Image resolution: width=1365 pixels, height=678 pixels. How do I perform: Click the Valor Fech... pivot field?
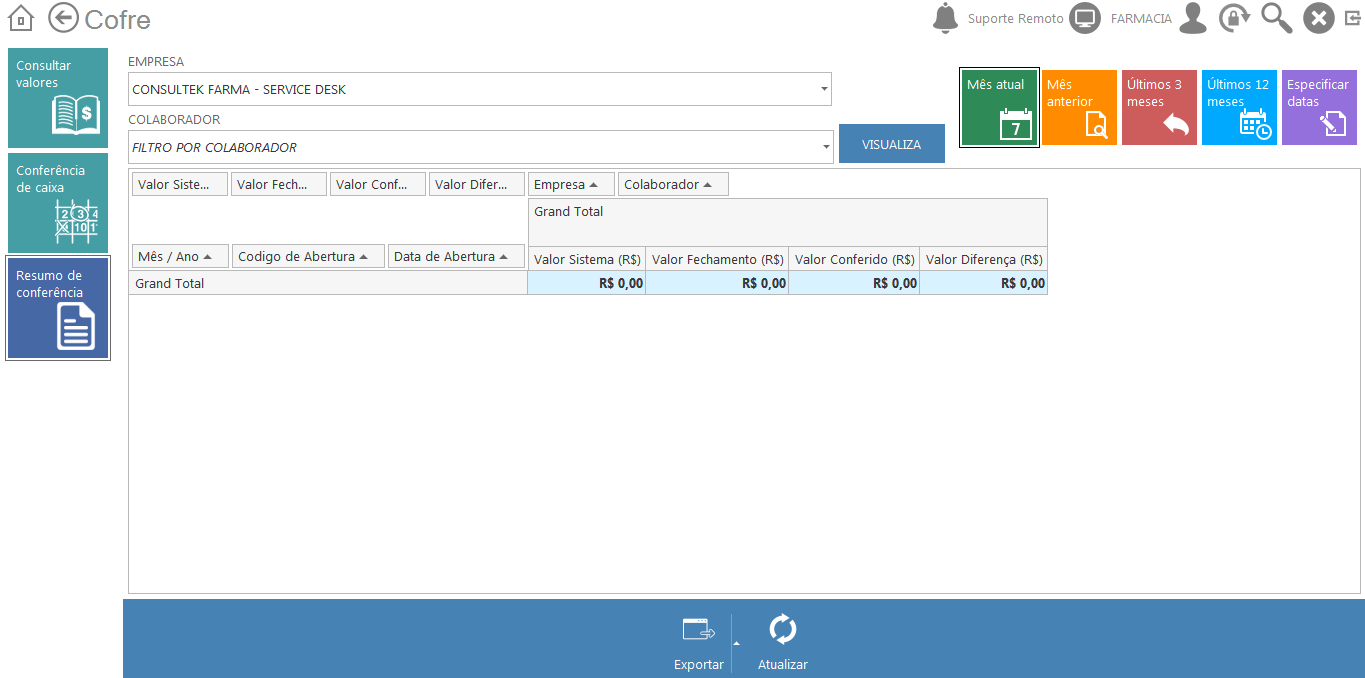pyautogui.click(x=279, y=184)
